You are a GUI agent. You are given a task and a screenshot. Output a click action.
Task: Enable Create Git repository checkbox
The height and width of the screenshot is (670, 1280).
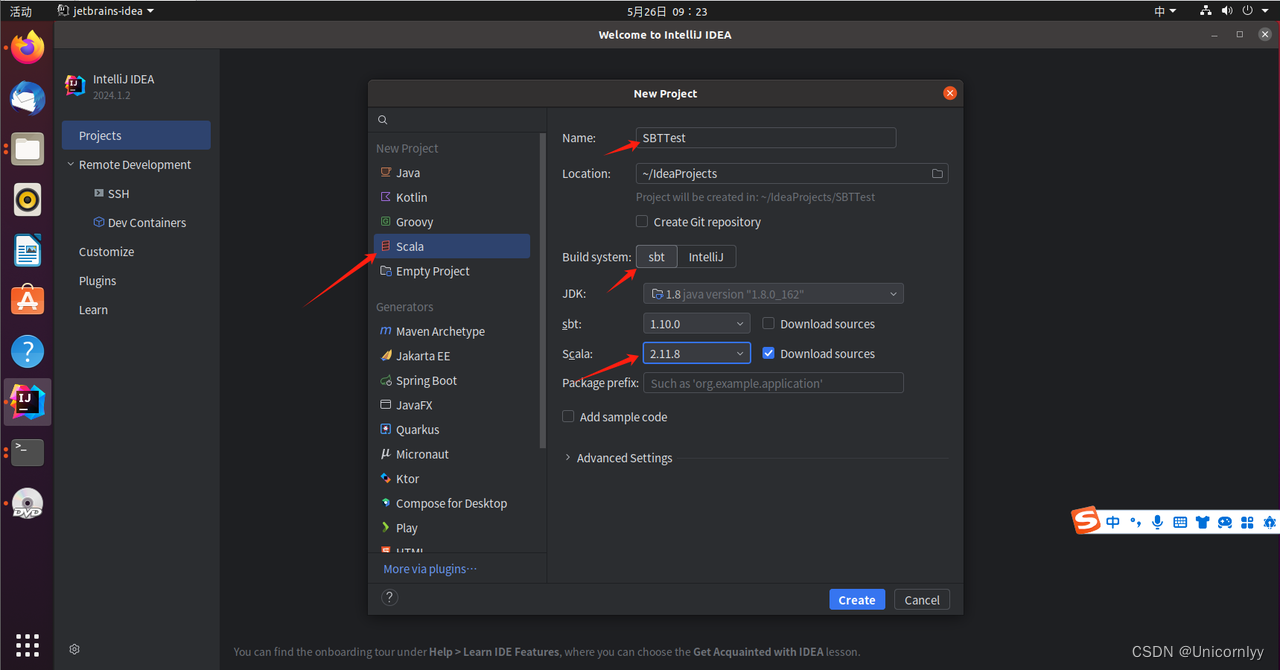642,221
